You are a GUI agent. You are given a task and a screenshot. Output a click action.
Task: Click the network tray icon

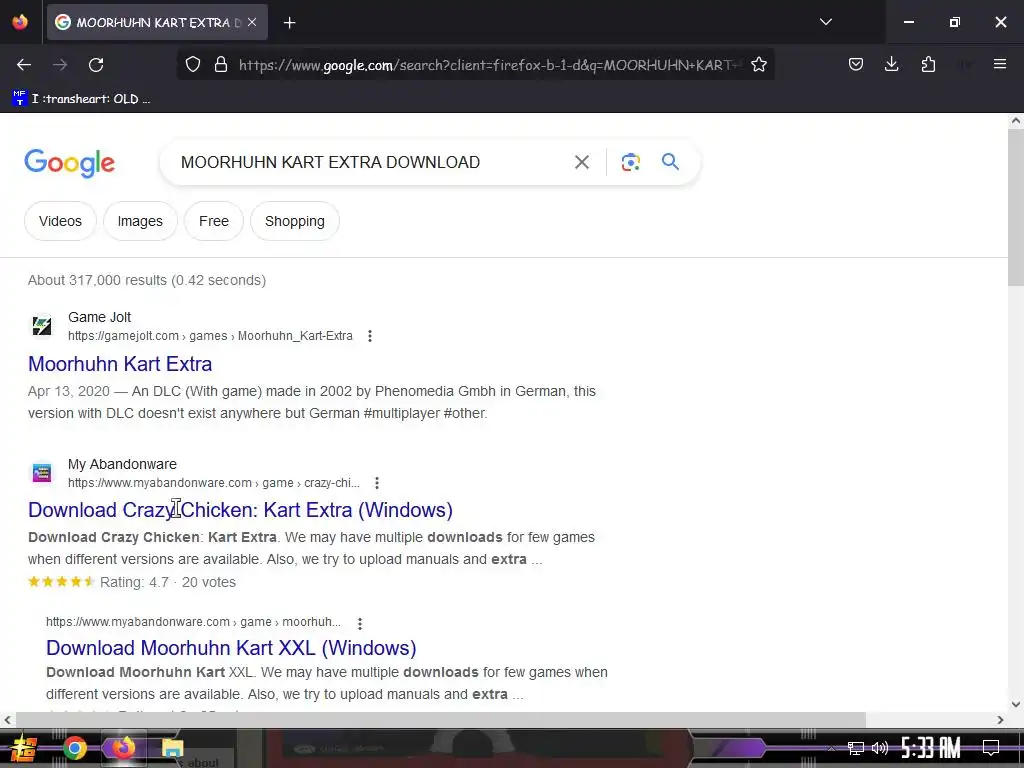855,748
